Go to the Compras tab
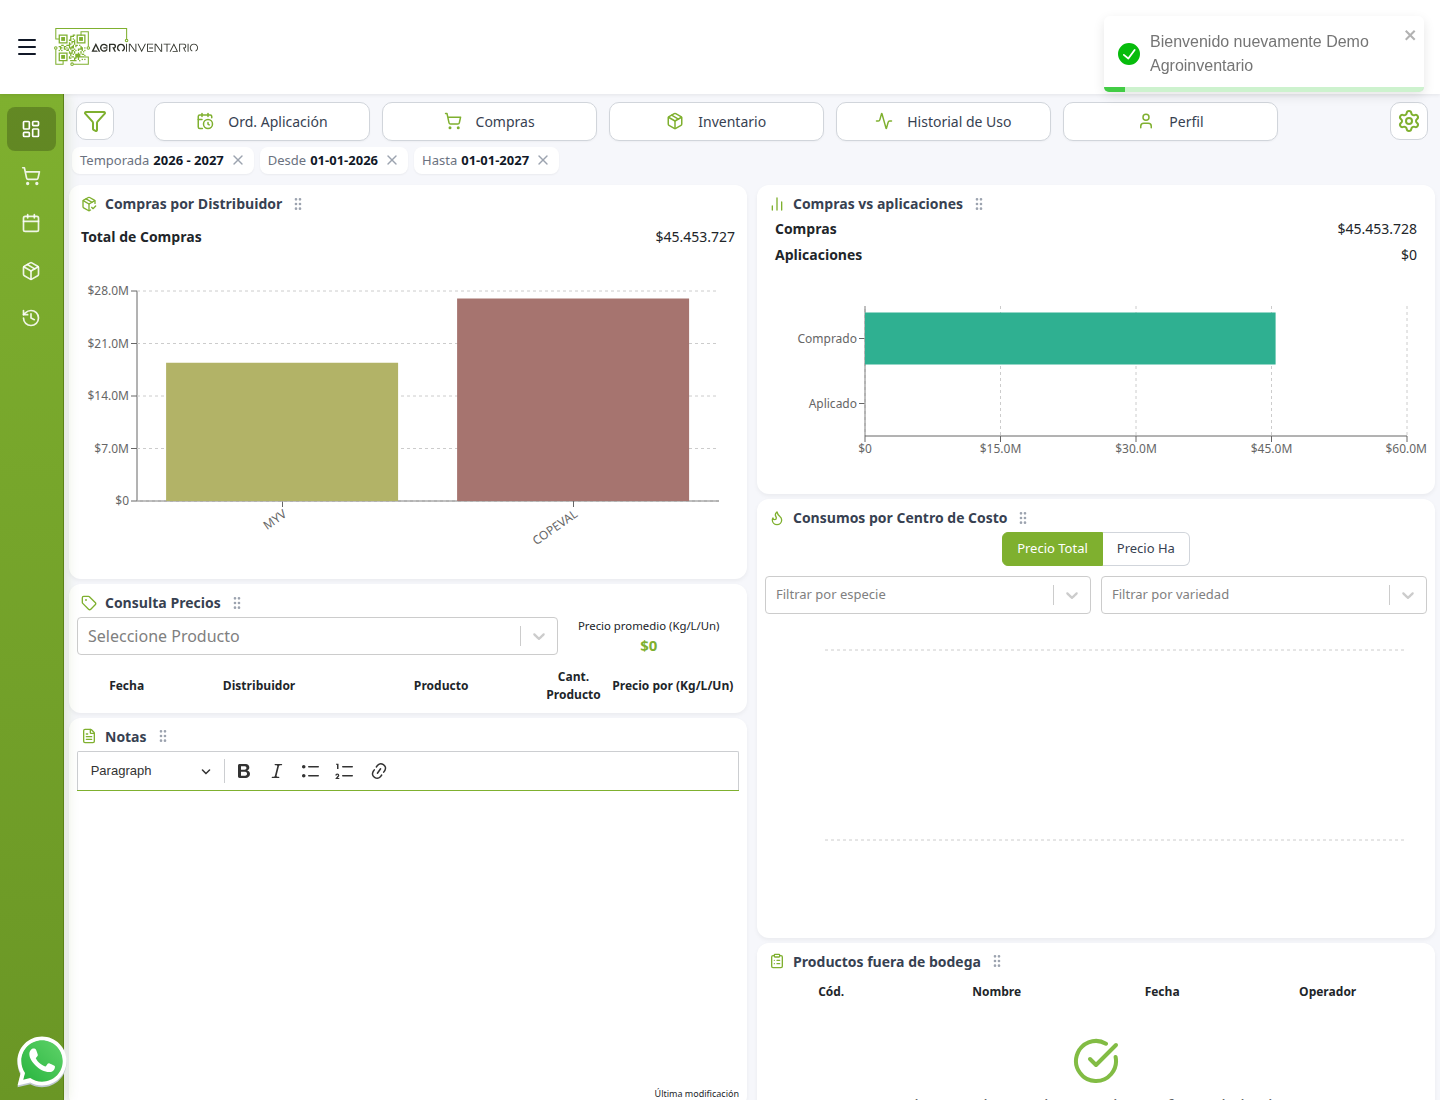The image size is (1440, 1100). click(489, 122)
